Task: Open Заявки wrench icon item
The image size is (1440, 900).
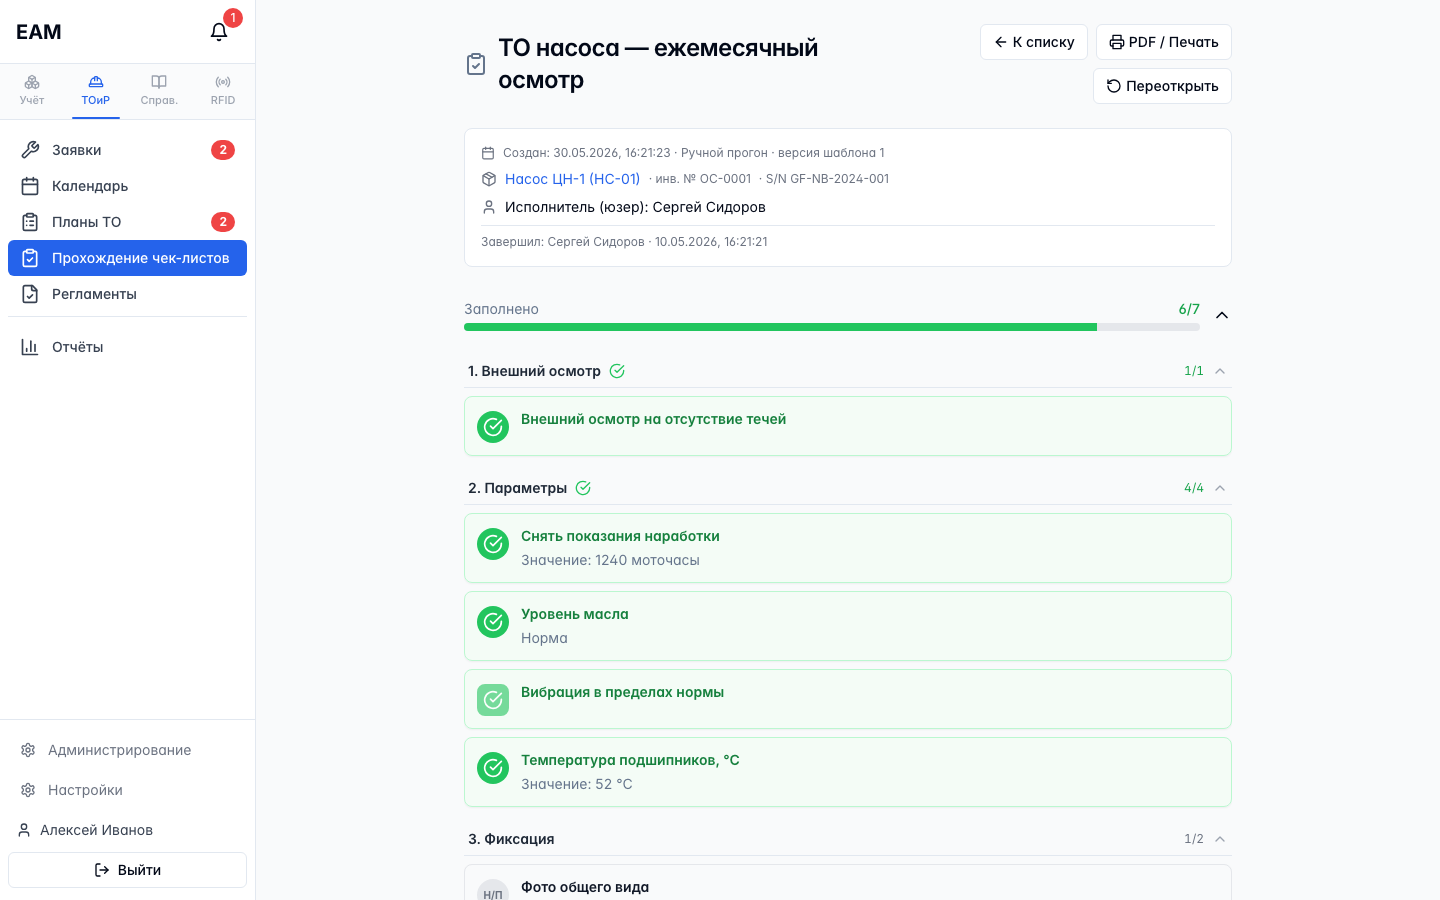Action: pos(30,150)
